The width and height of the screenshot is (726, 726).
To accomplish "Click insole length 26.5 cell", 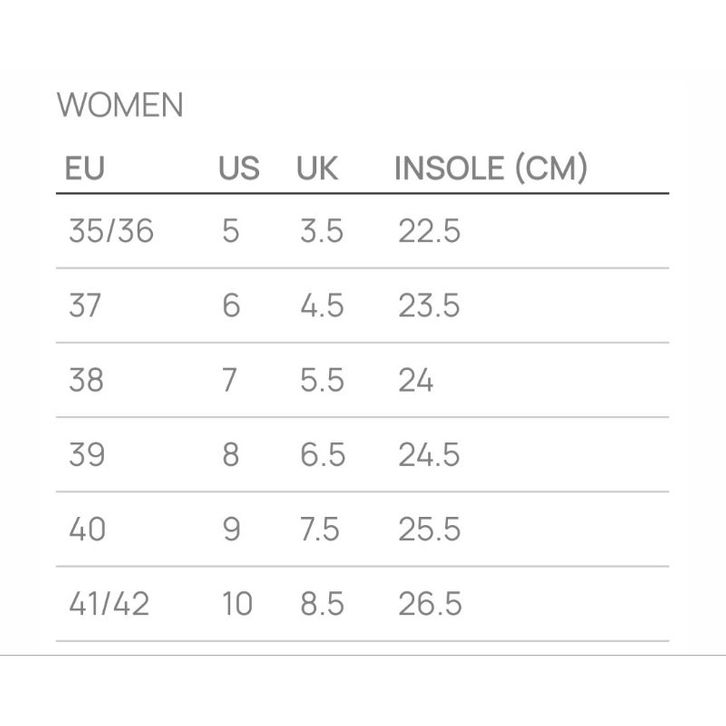I will tap(430, 604).
